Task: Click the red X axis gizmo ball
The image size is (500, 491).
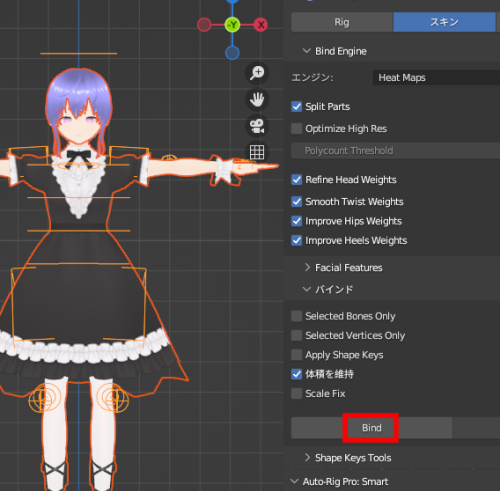Action: click(261, 25)
